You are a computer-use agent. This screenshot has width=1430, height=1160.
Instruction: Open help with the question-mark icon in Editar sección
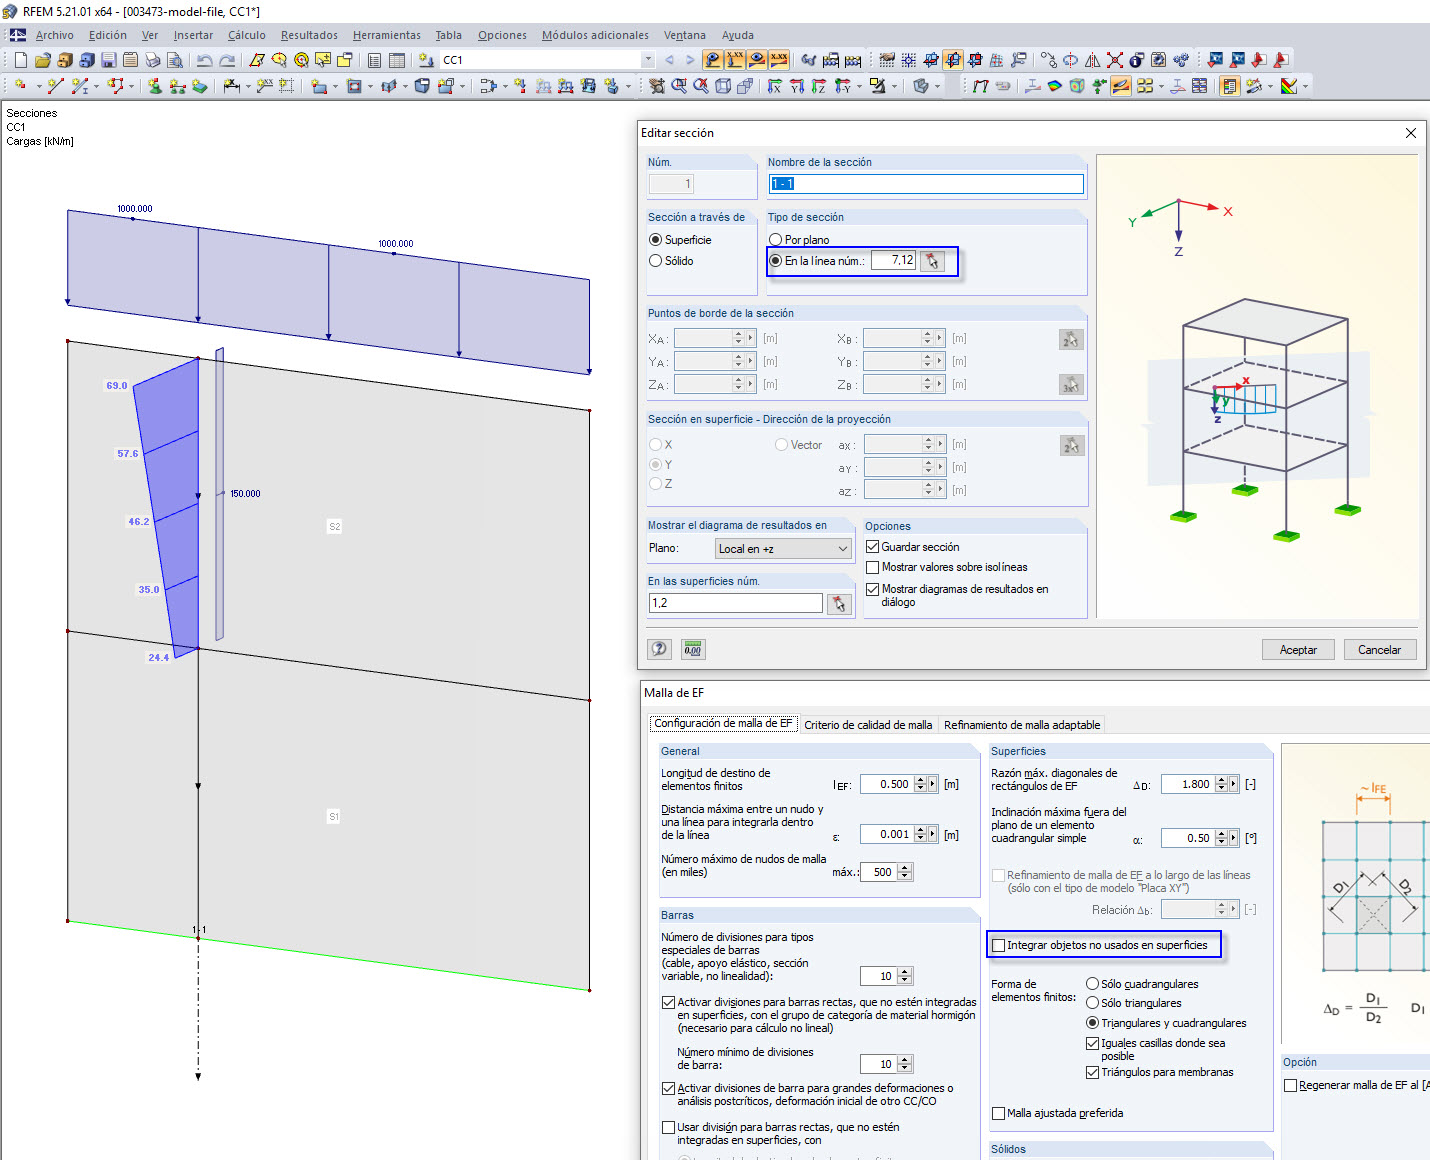click(659, 649)
